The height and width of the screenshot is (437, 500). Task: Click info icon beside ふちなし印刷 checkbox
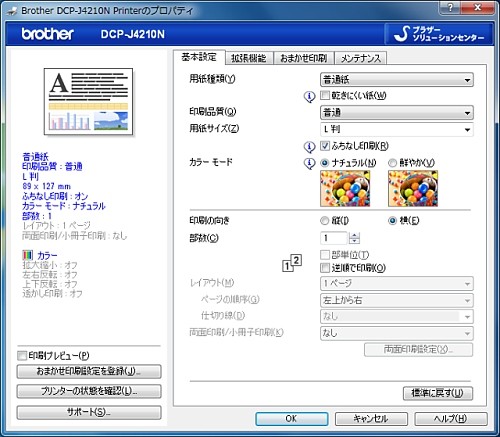point(309,147)
